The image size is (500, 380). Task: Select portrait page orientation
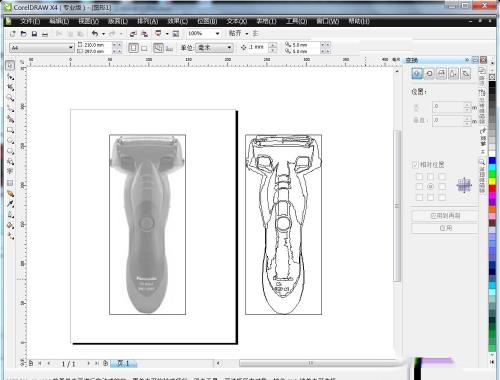pos(133,48)
